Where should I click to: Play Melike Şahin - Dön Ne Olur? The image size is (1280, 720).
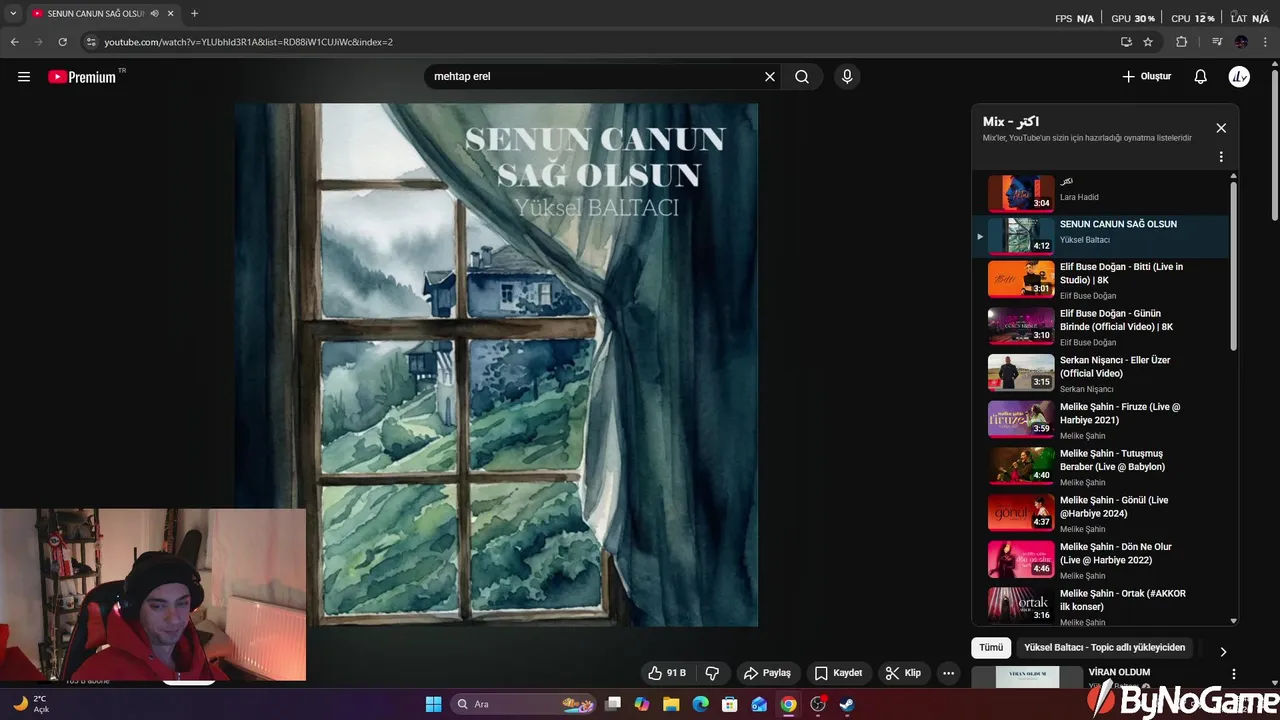1101,560
